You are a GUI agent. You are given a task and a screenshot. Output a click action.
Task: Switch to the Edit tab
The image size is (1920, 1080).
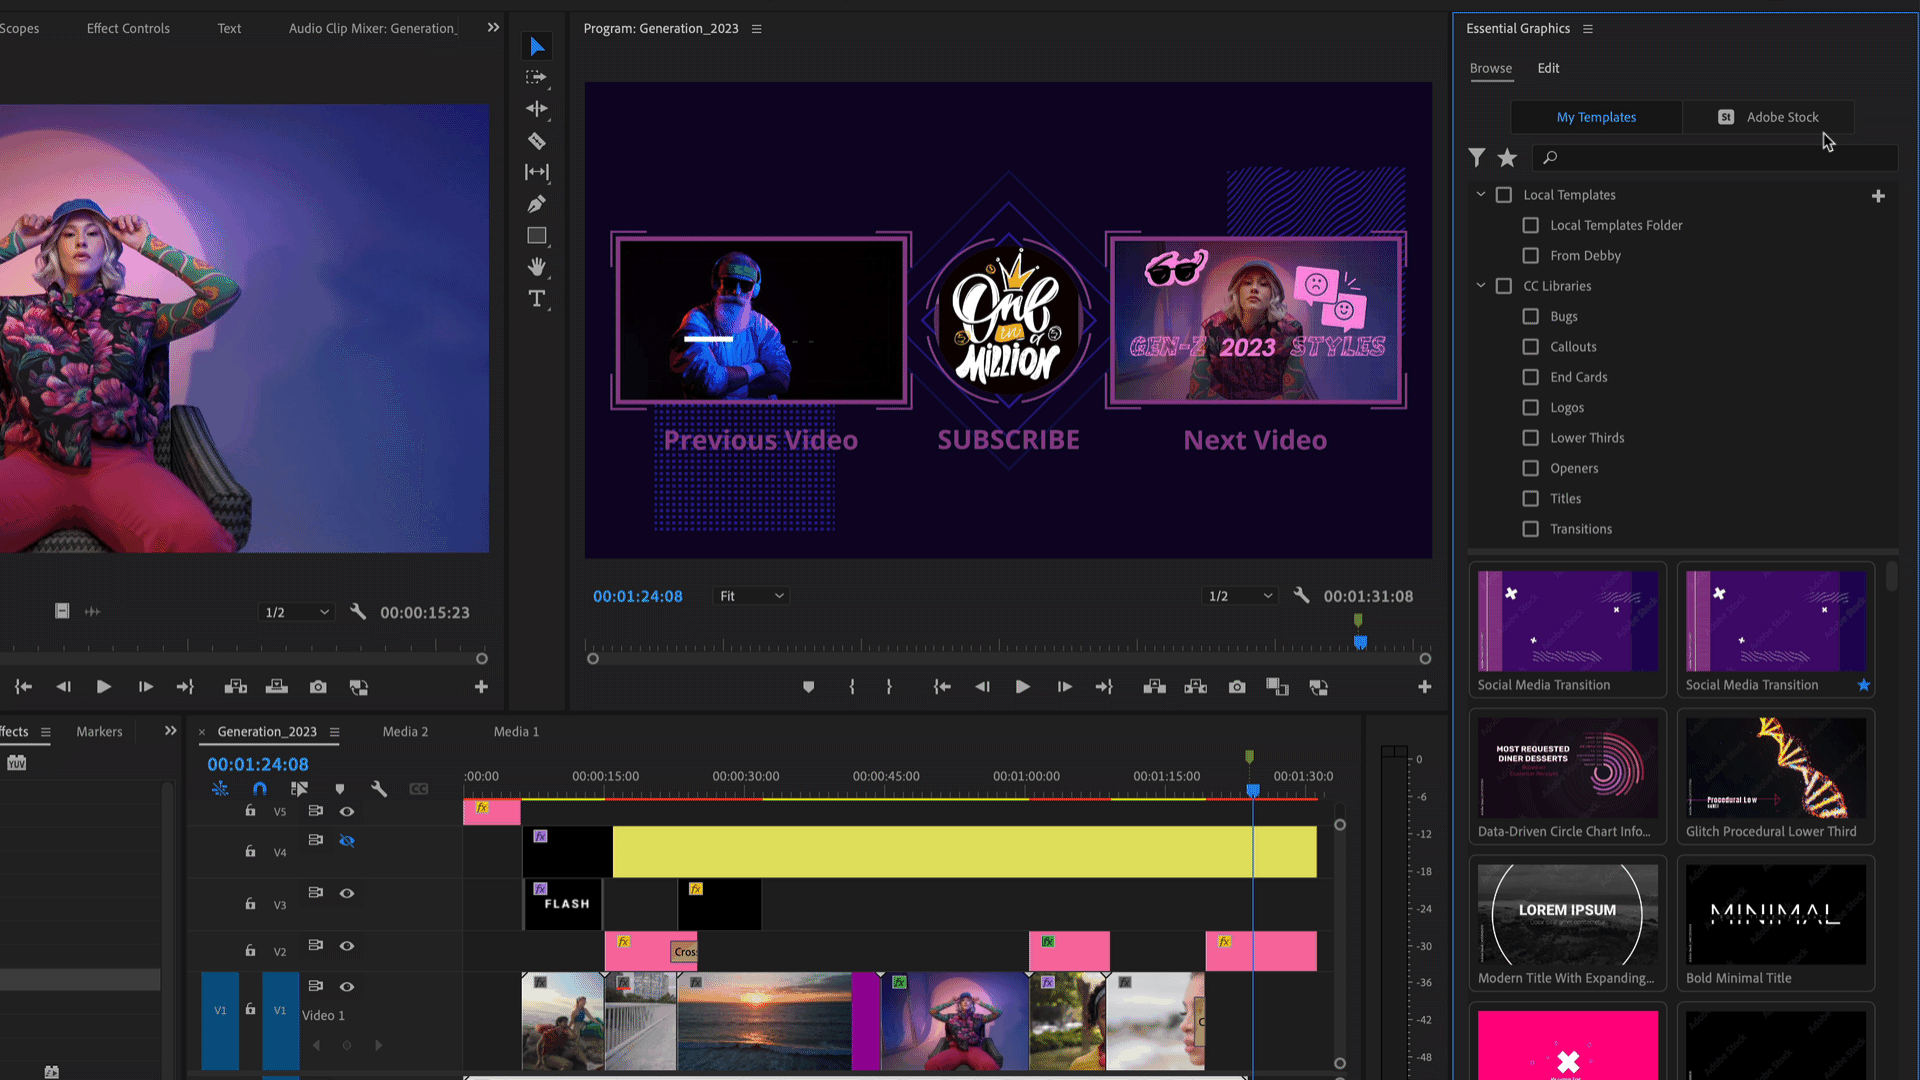pyautogui.click(x=1548, y=68)
